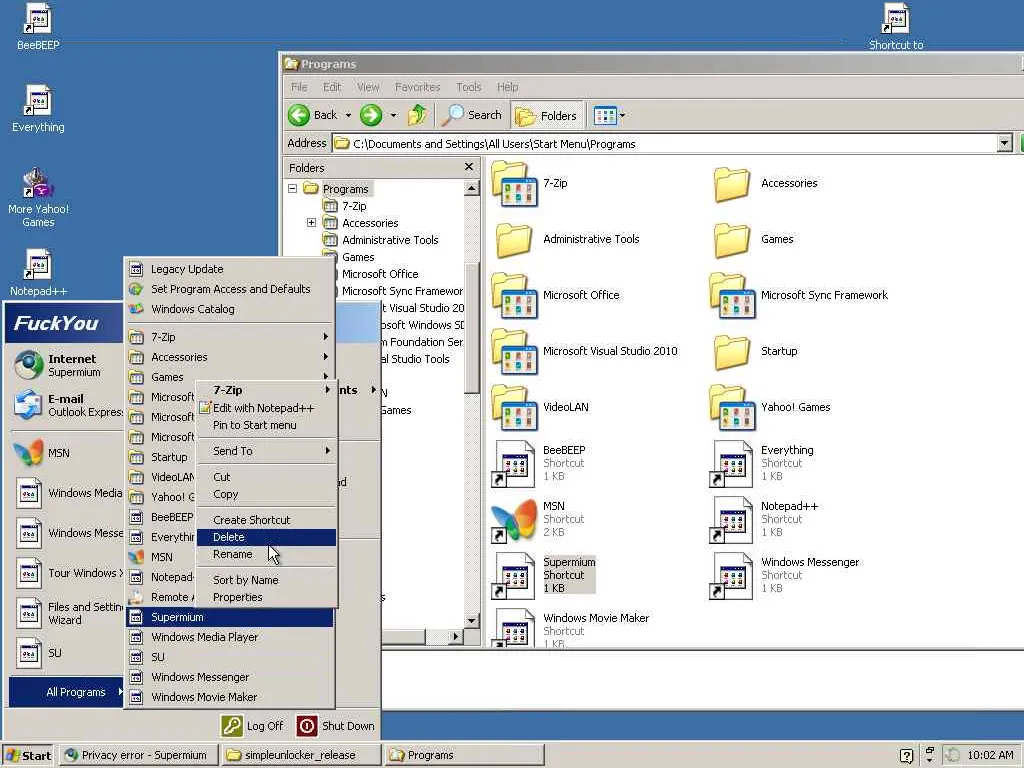
Task: Select the Accessories folder icon in file list
Action: [731, 185]
